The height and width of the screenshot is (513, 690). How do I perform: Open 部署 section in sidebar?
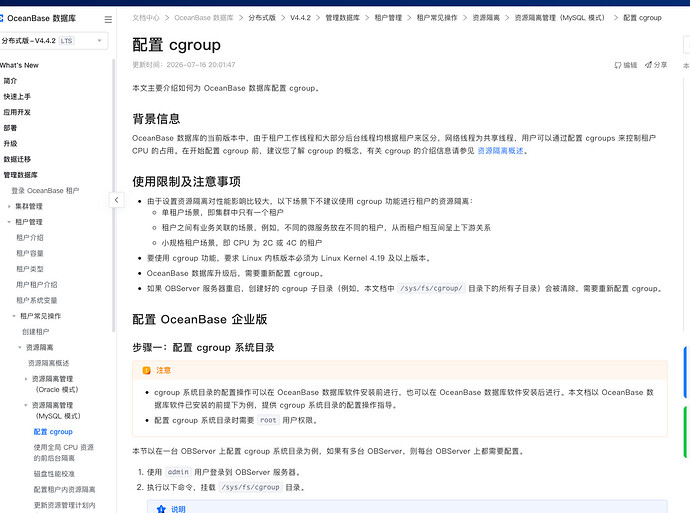tap(10, 128)
